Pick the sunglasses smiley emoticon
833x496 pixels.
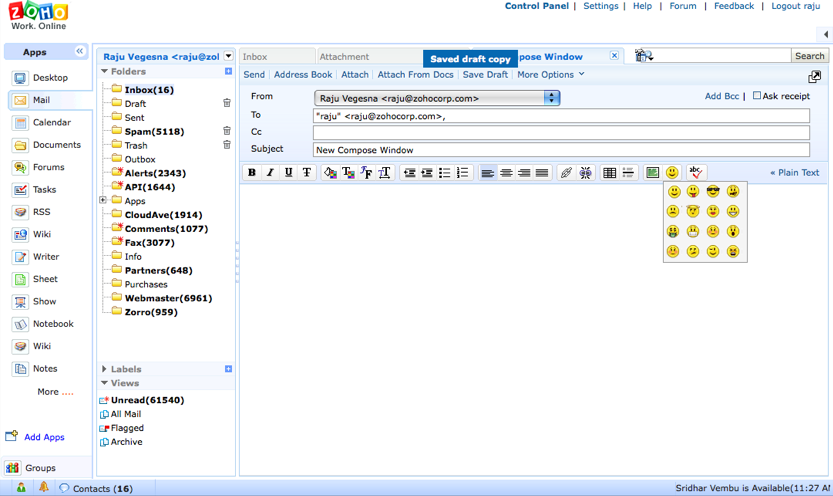[713, 191]
